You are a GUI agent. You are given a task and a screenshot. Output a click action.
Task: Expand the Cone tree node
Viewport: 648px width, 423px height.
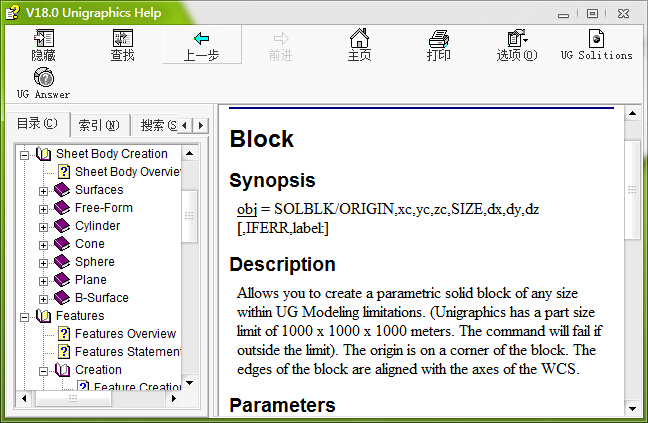43,245
